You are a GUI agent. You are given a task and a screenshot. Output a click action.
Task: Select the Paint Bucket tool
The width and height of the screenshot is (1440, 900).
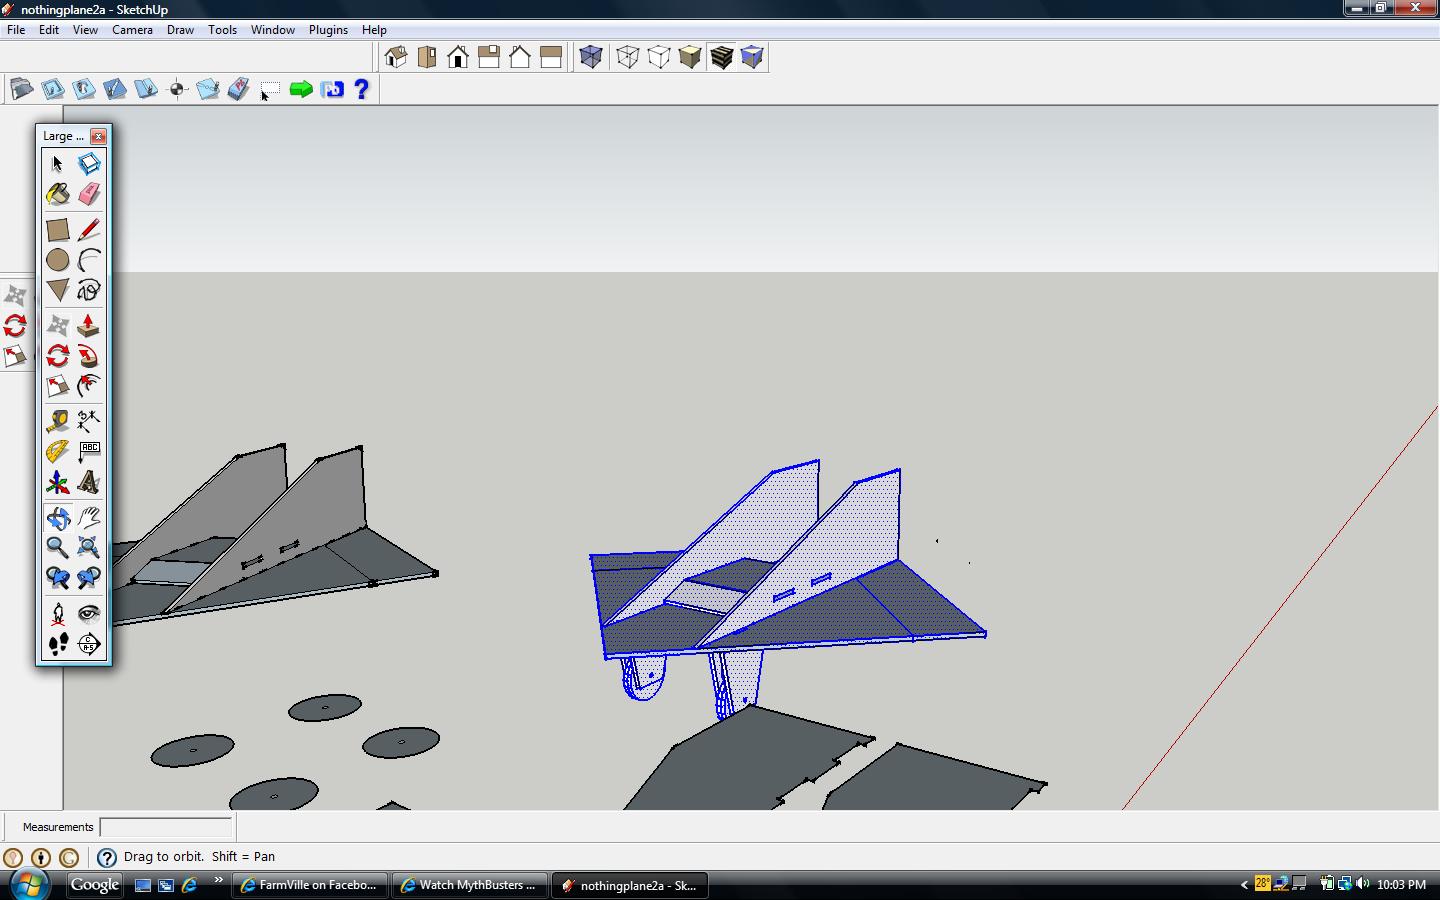[58, 194]
